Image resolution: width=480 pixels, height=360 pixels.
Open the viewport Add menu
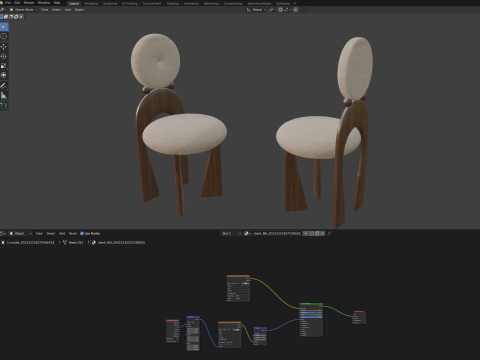click(68, 10)
